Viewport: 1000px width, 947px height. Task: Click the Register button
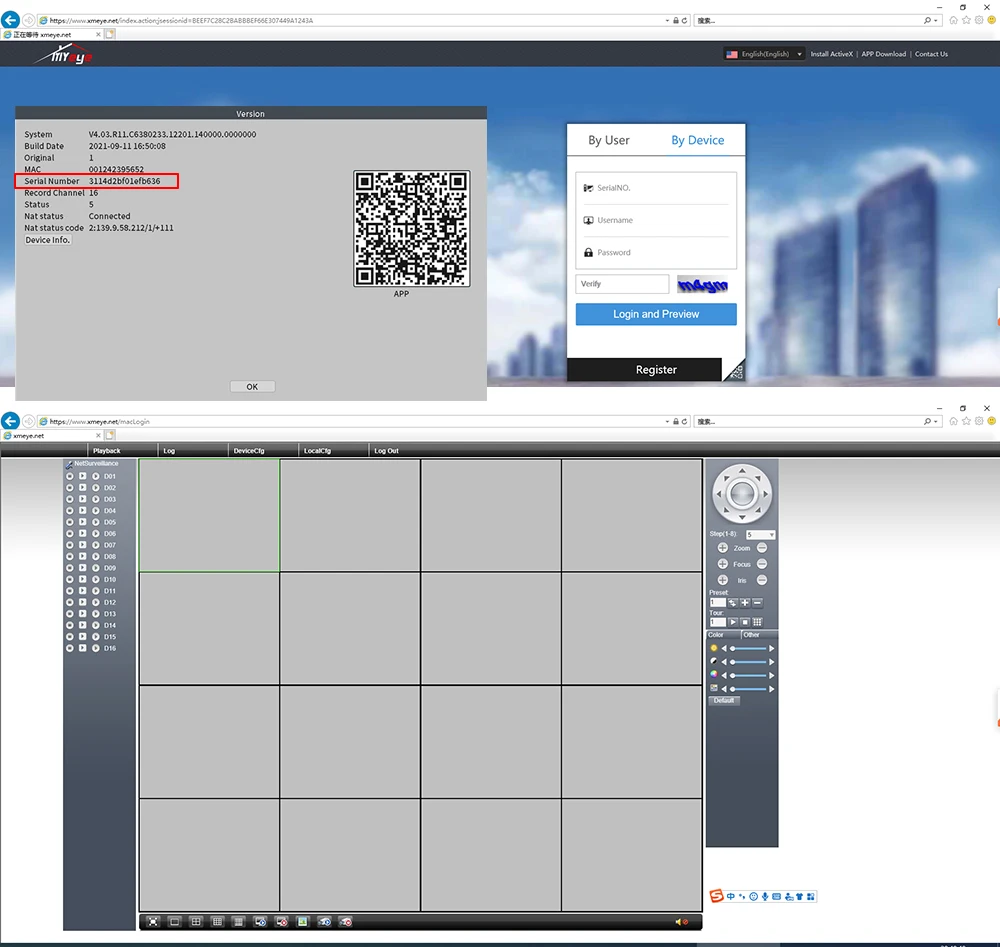[644, 370]
